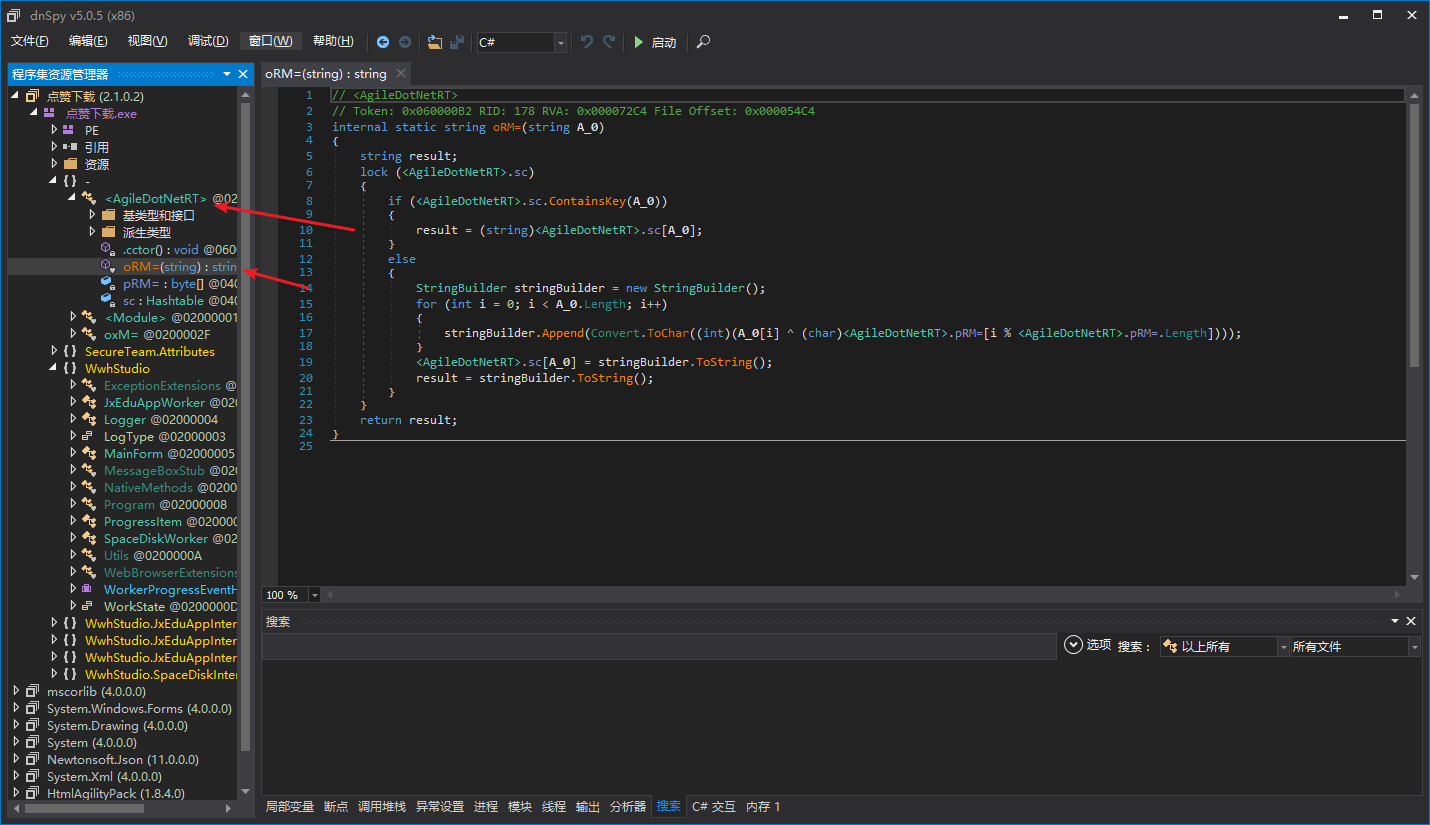Open the 所有文件 search scope dropdown
This screenshot has height=825, width=1430.
(1414, 647)
